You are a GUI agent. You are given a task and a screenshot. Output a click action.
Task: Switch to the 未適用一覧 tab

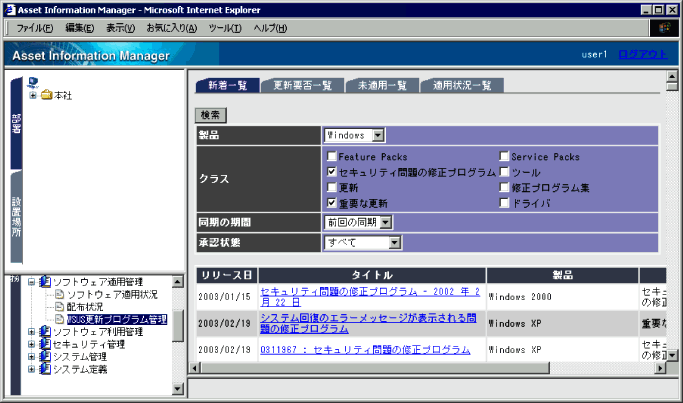click(x=382, y=85)
